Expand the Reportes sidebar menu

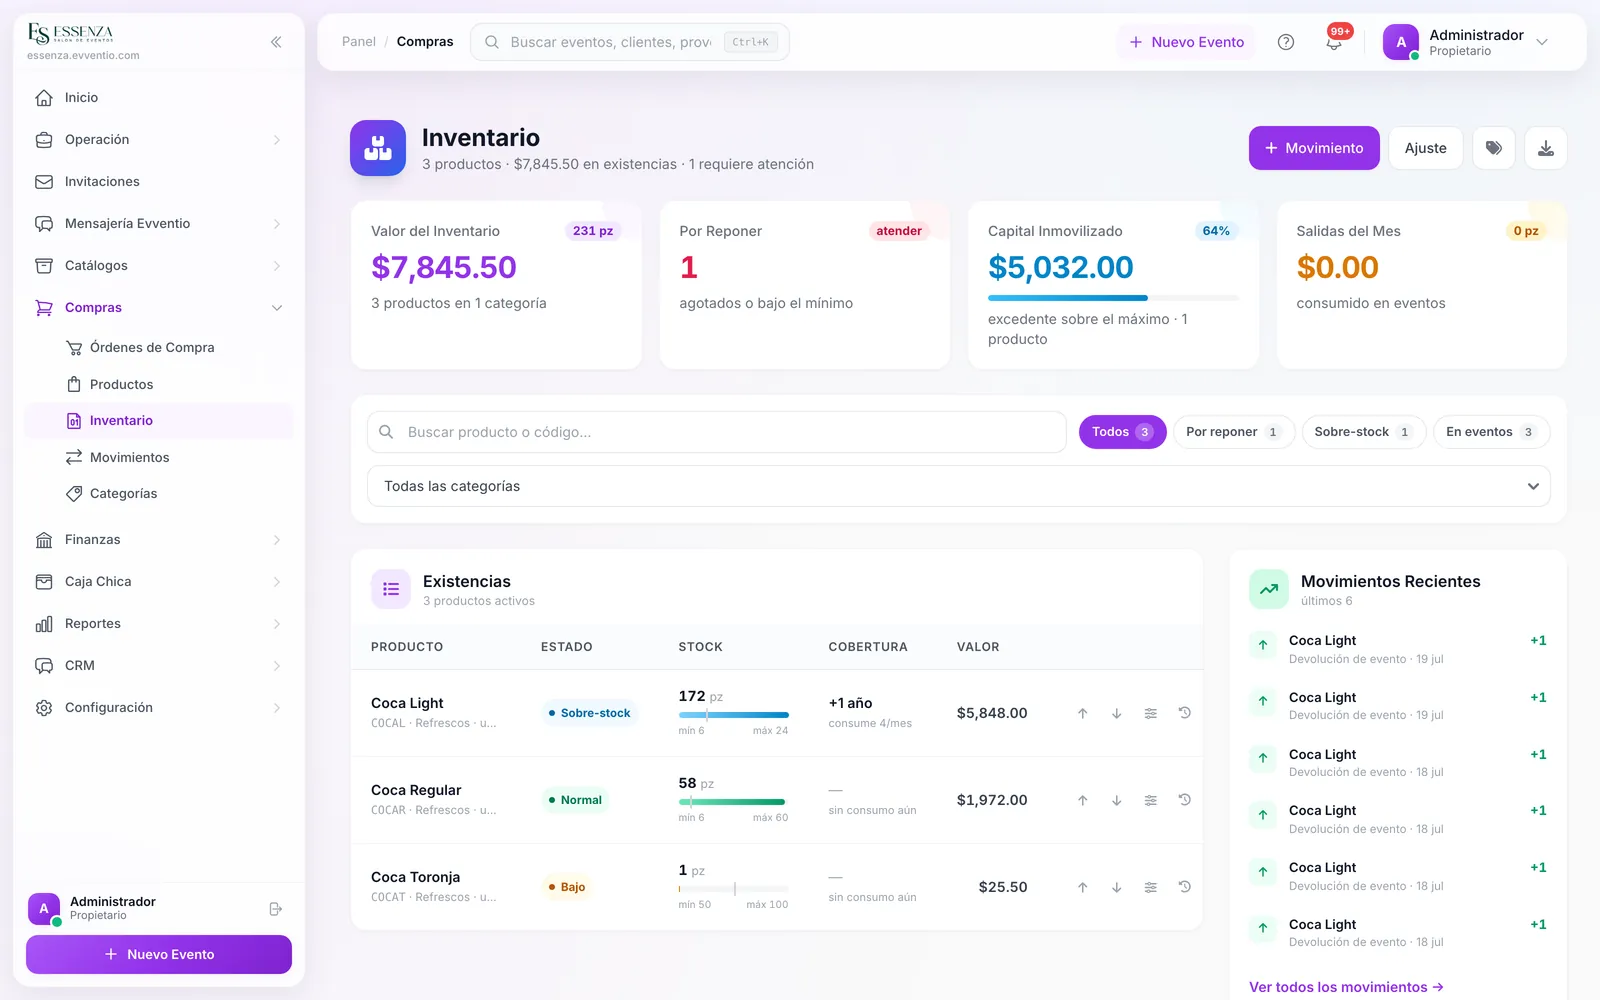point(159,624)
